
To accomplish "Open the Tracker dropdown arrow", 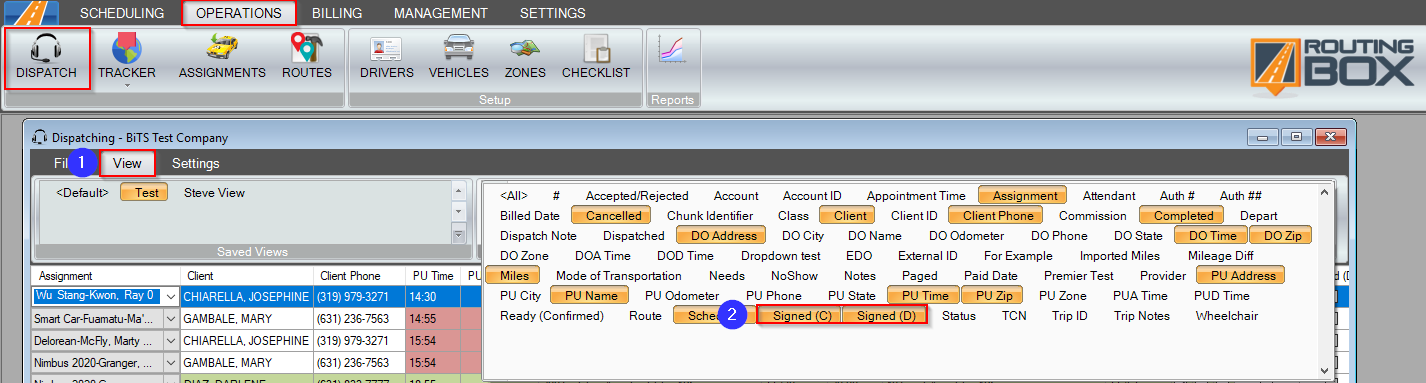I will click(x=127, y=86).
